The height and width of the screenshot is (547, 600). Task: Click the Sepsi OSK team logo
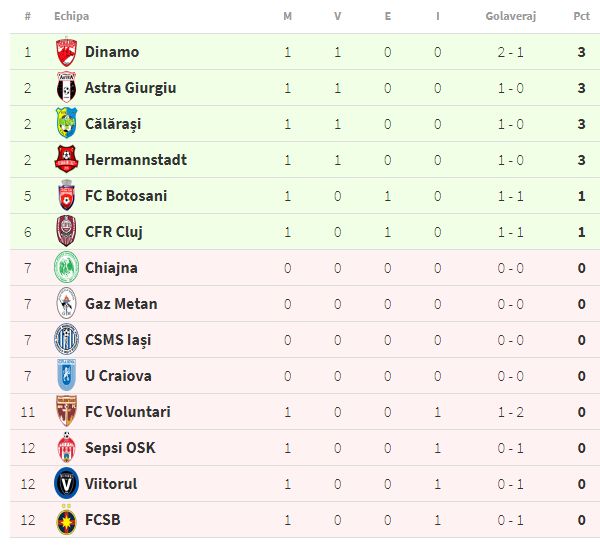[66, 448]
